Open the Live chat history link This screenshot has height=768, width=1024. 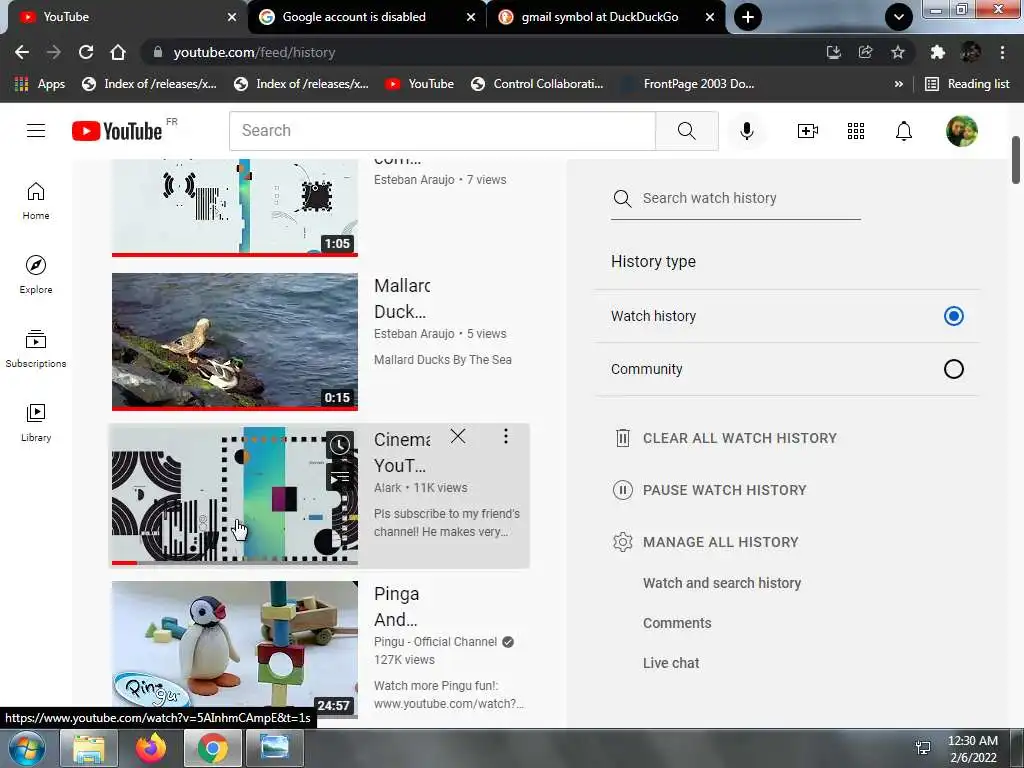click(x=671, y=663)
